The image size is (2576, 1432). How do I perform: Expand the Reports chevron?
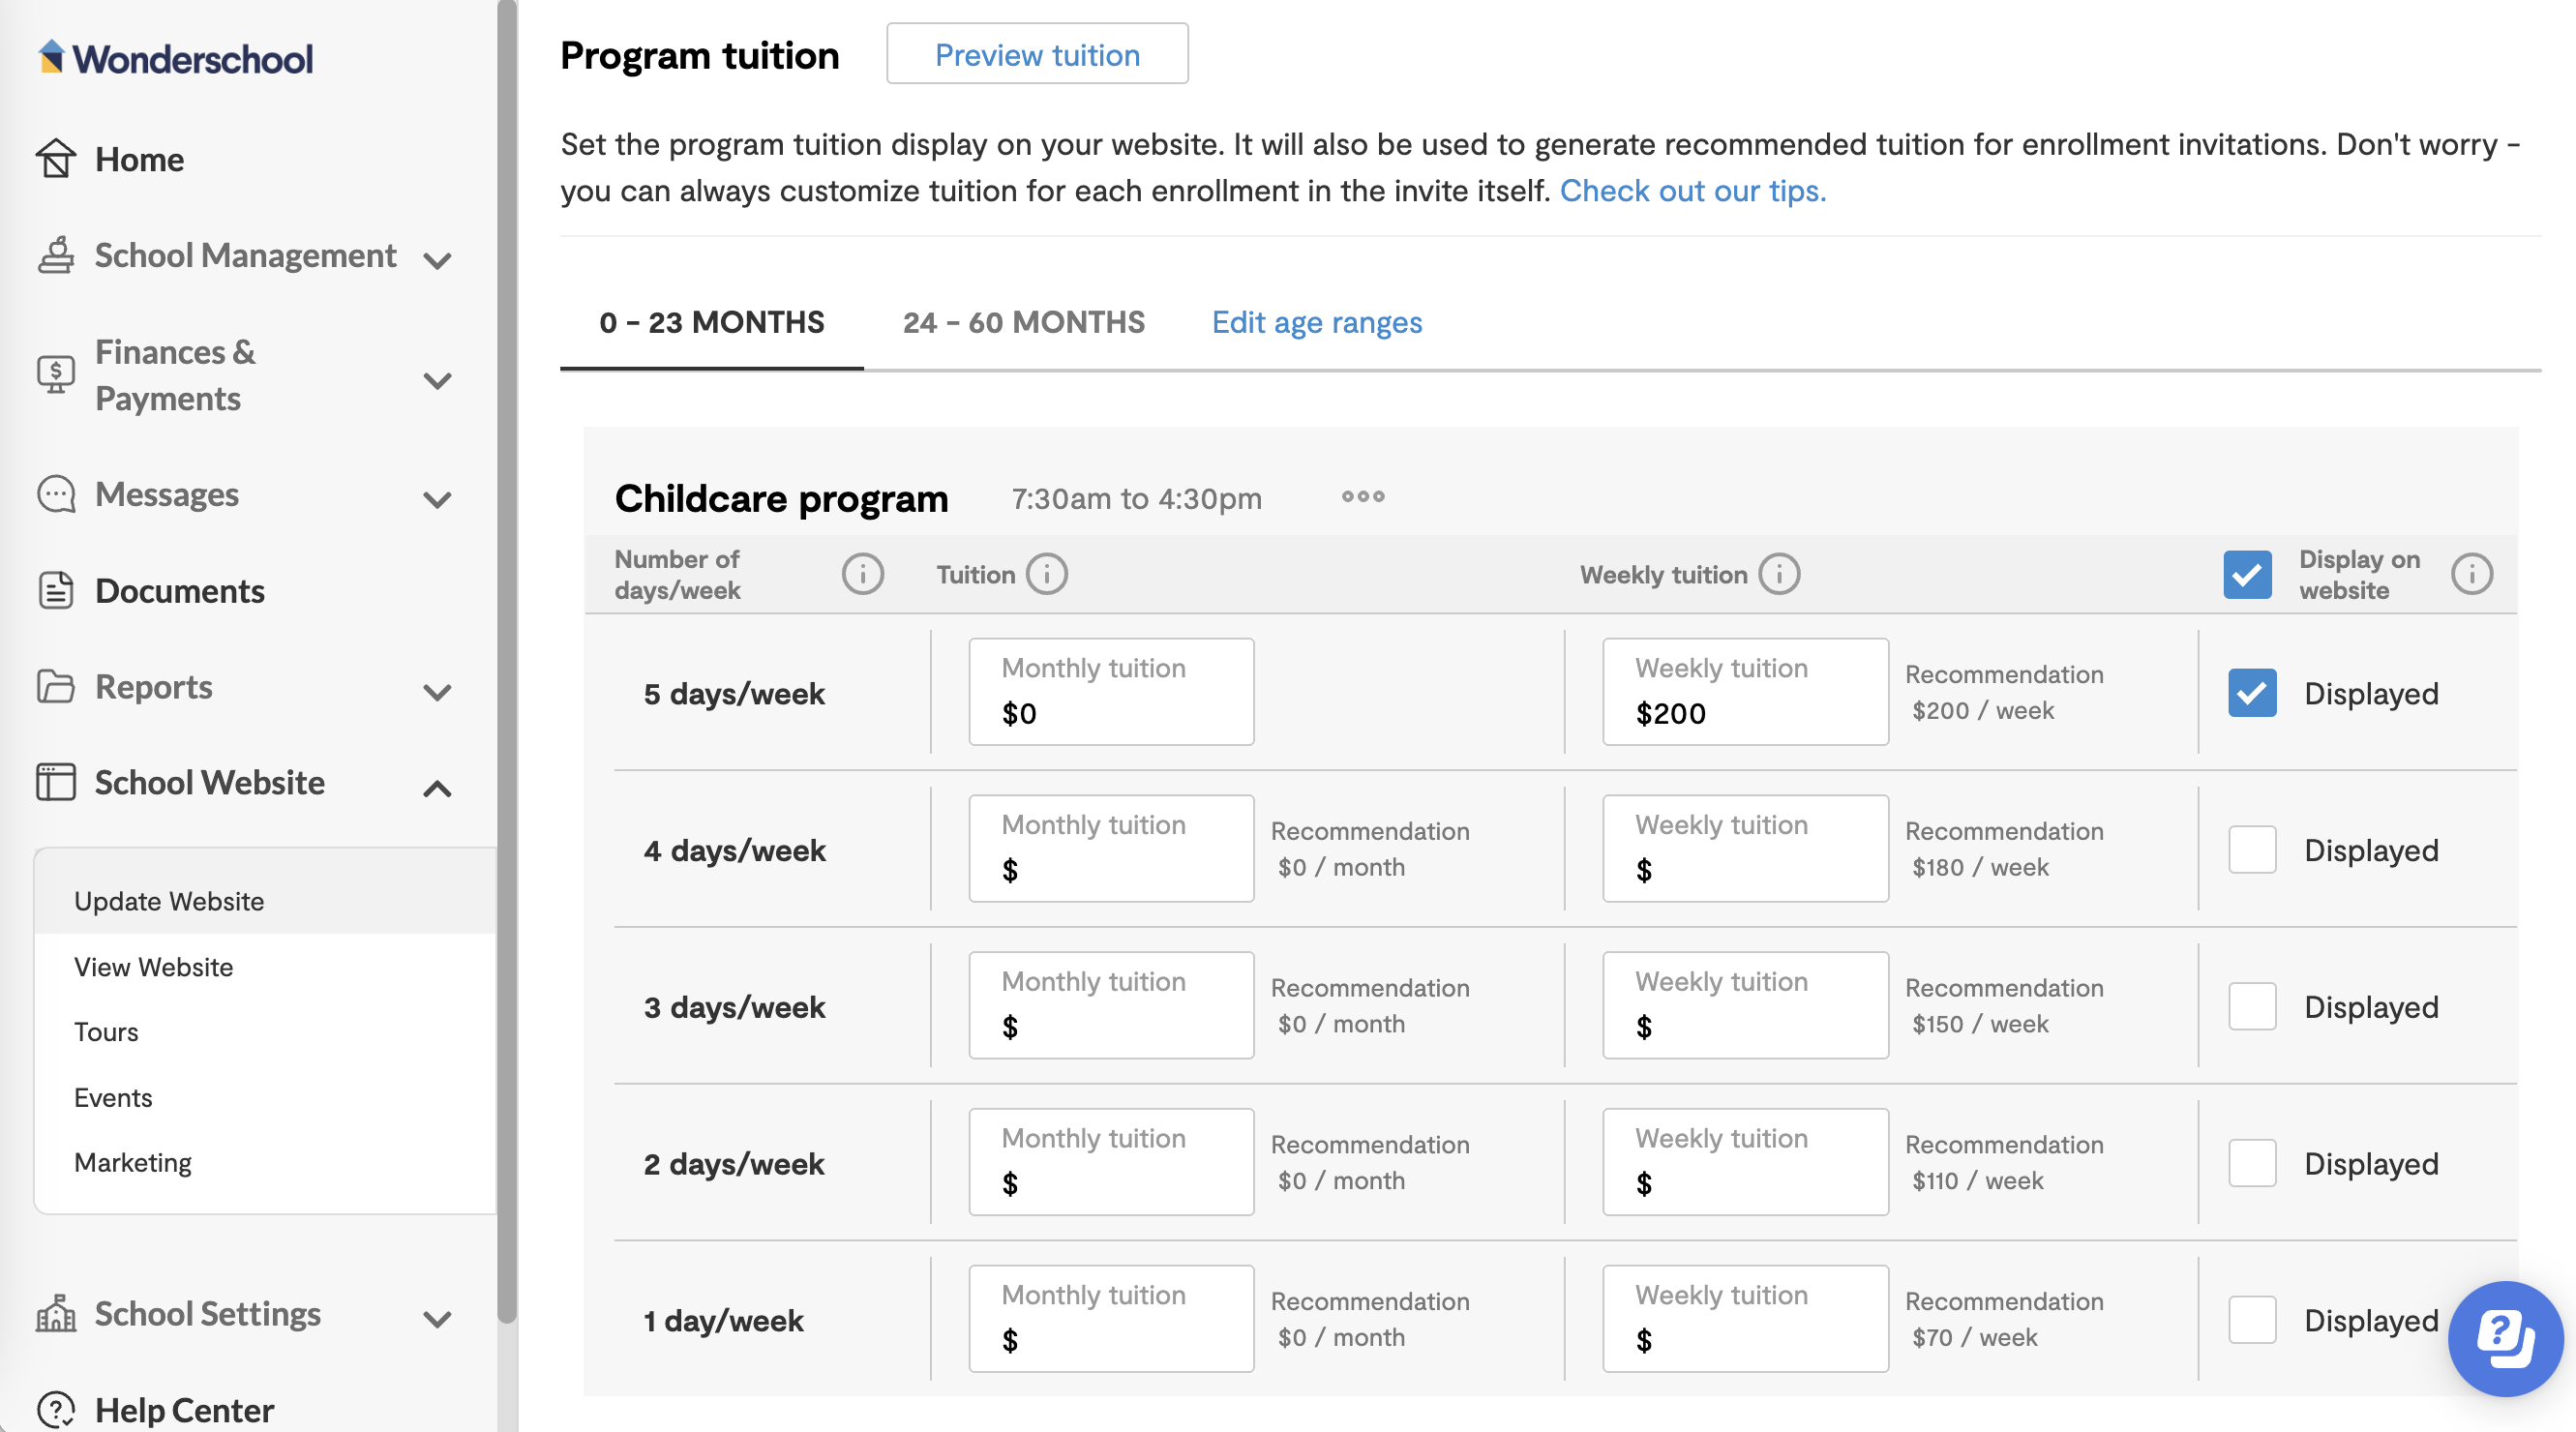click(x=437, y=692)
